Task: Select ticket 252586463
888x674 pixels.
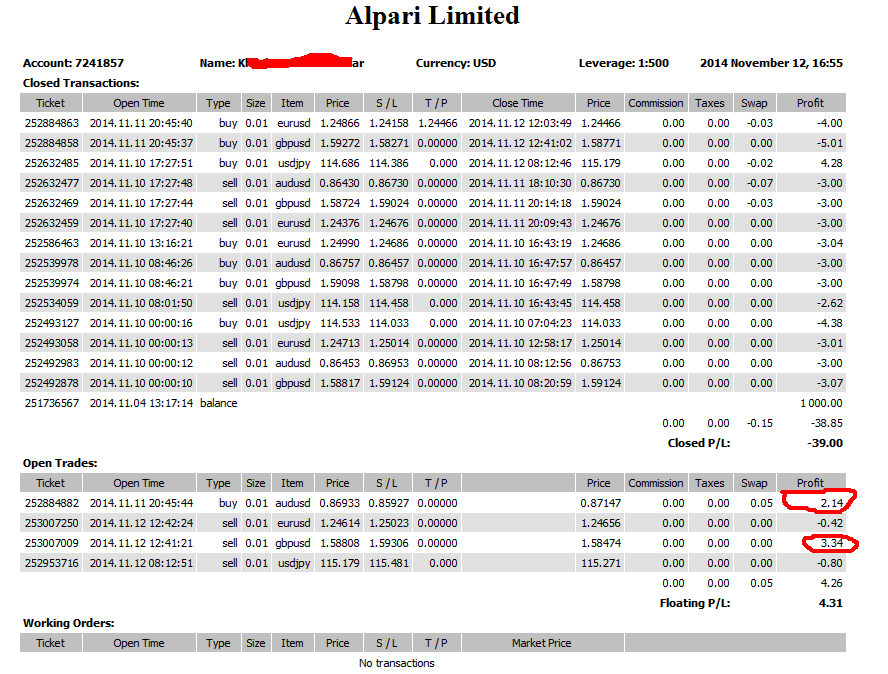Action: pos(52,243)
